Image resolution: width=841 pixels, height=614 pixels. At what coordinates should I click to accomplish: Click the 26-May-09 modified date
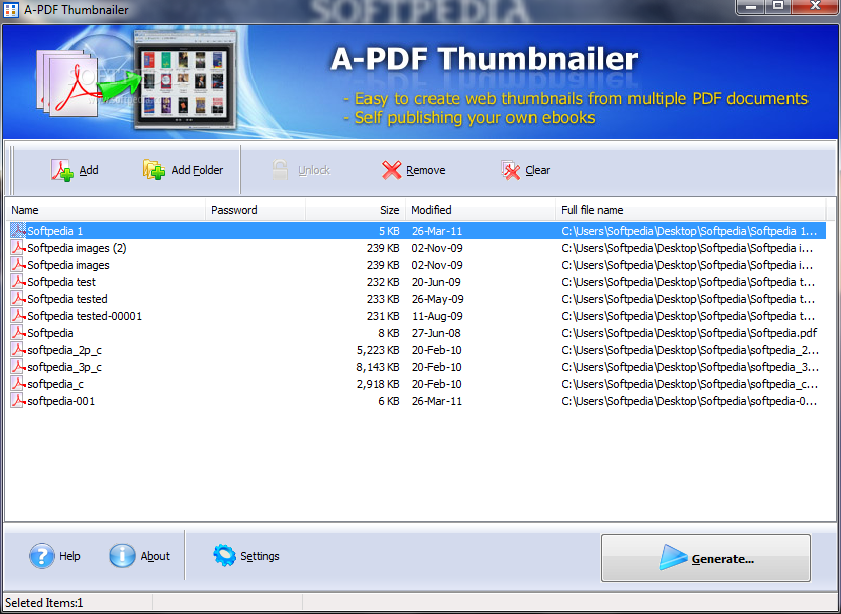438,299
